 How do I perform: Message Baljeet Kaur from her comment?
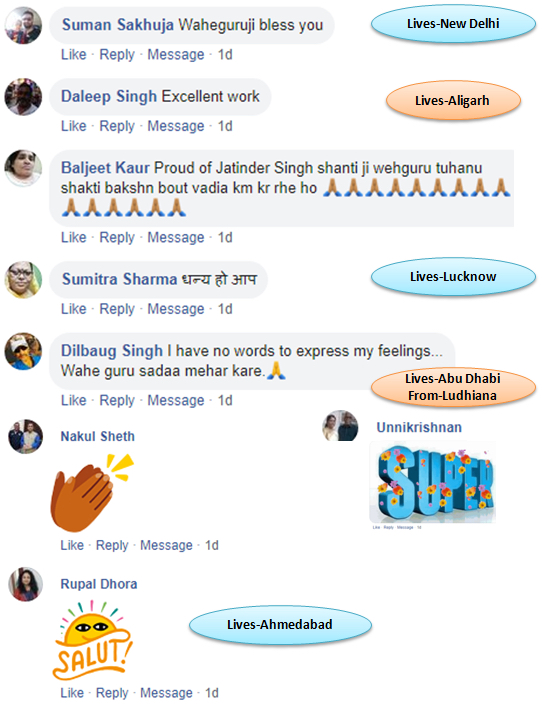(176, 237)
